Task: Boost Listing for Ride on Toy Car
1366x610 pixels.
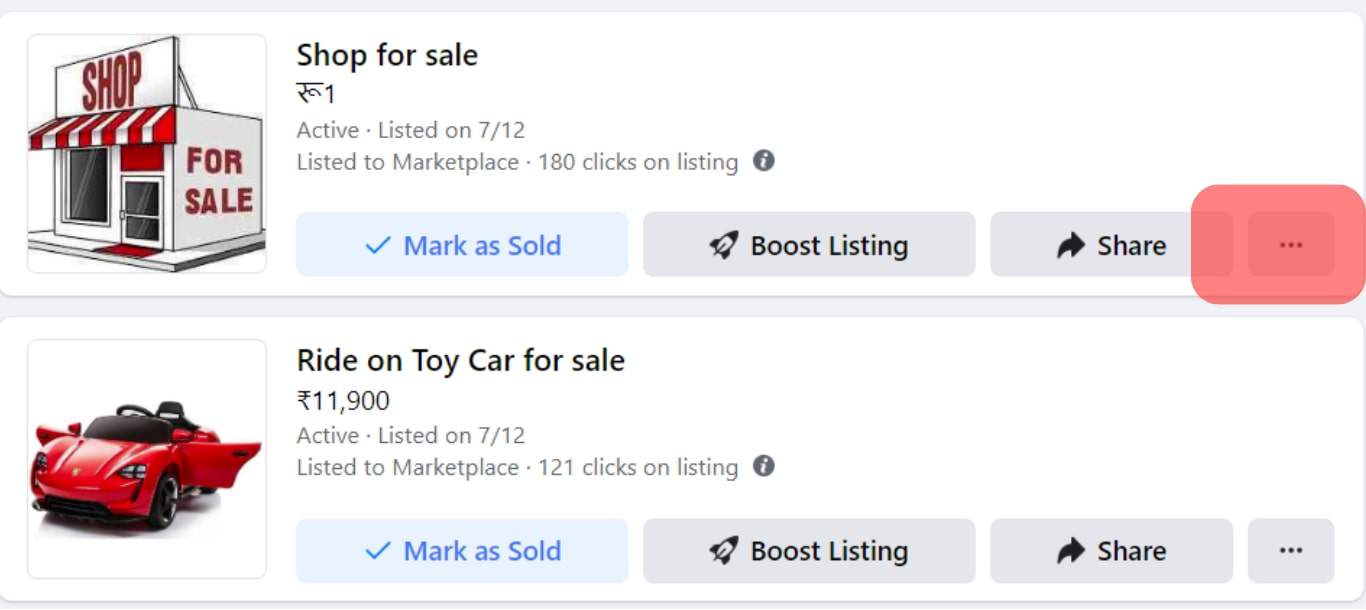Action: pyautogui.click(x=809, y=550)
